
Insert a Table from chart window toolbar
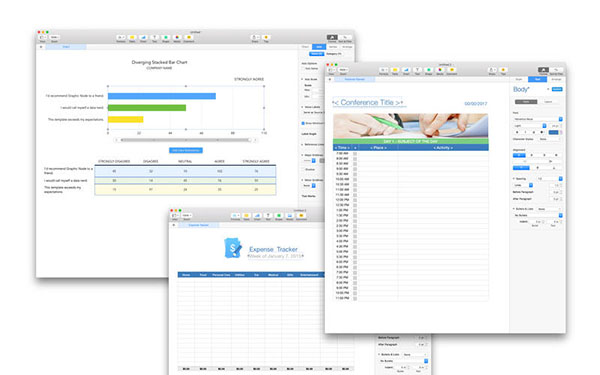click(132, 38)
